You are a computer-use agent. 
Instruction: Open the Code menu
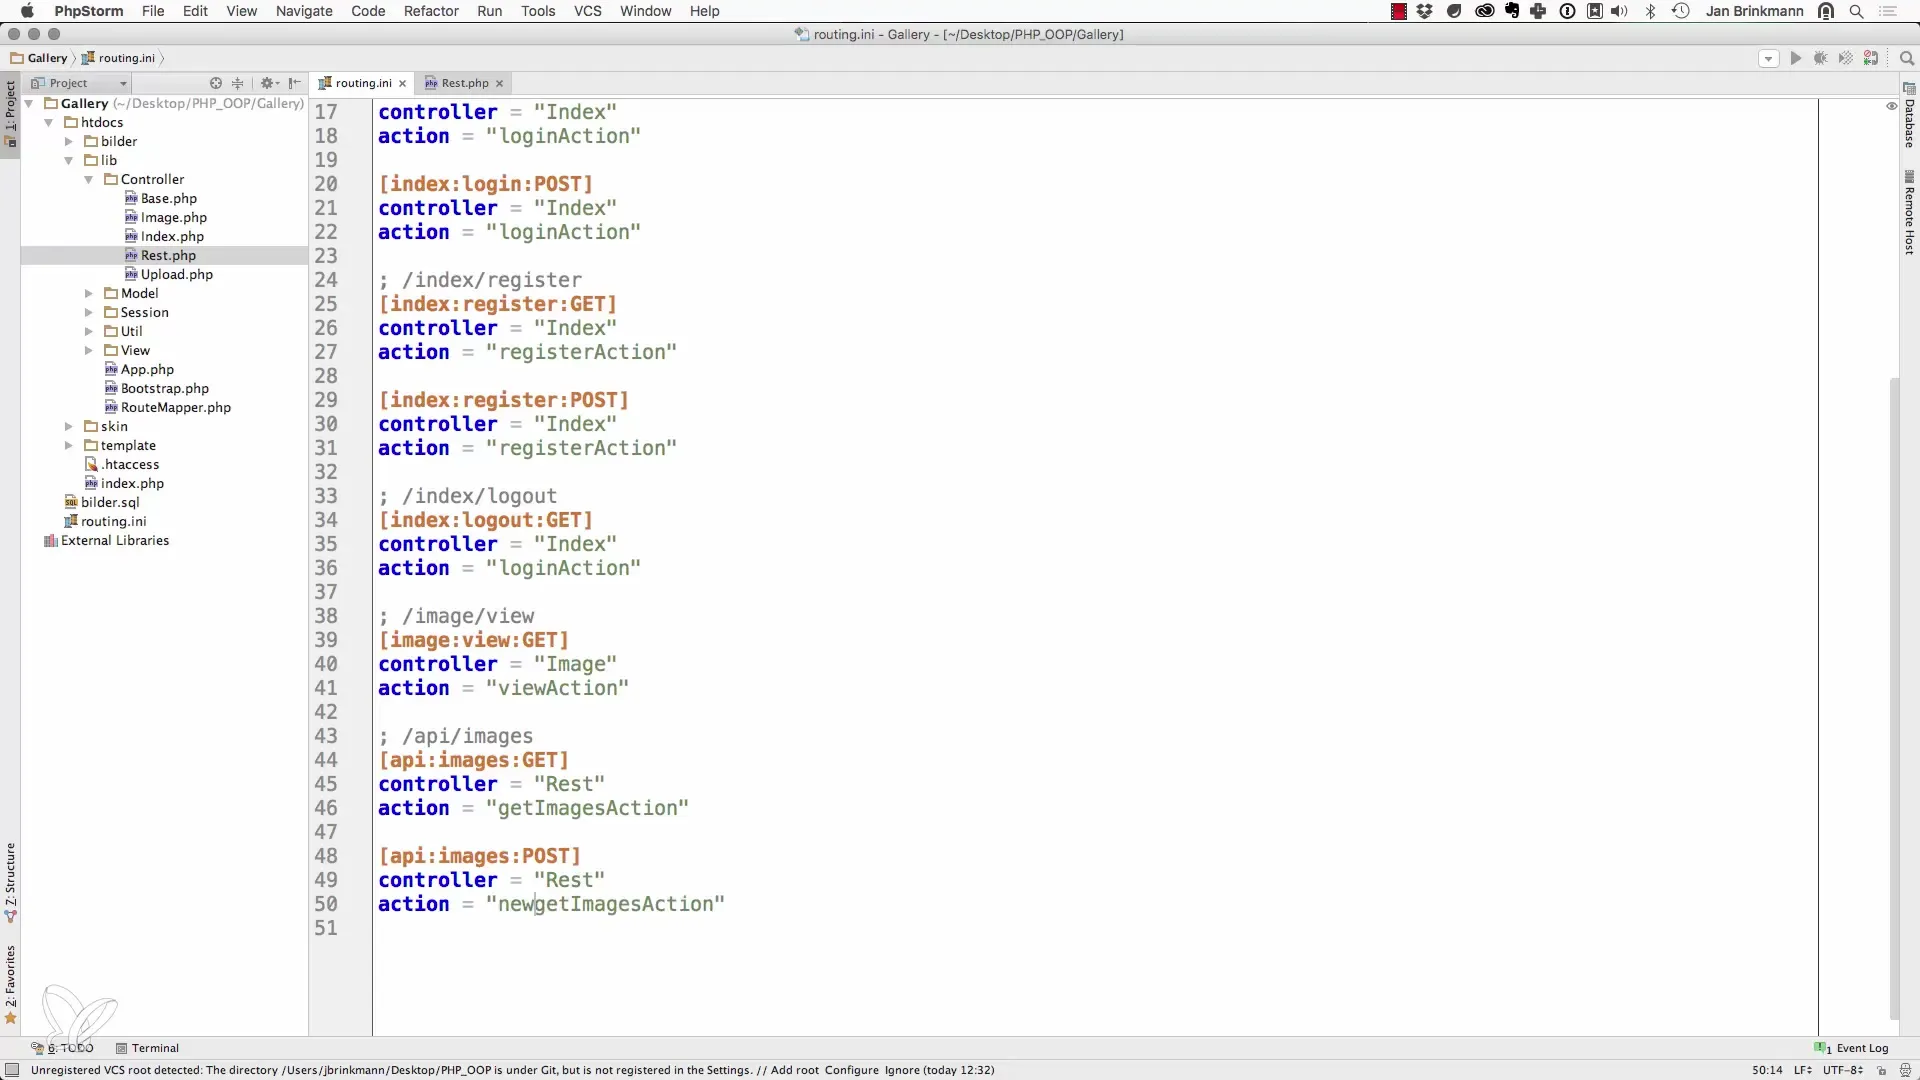(x=368, y=11)
